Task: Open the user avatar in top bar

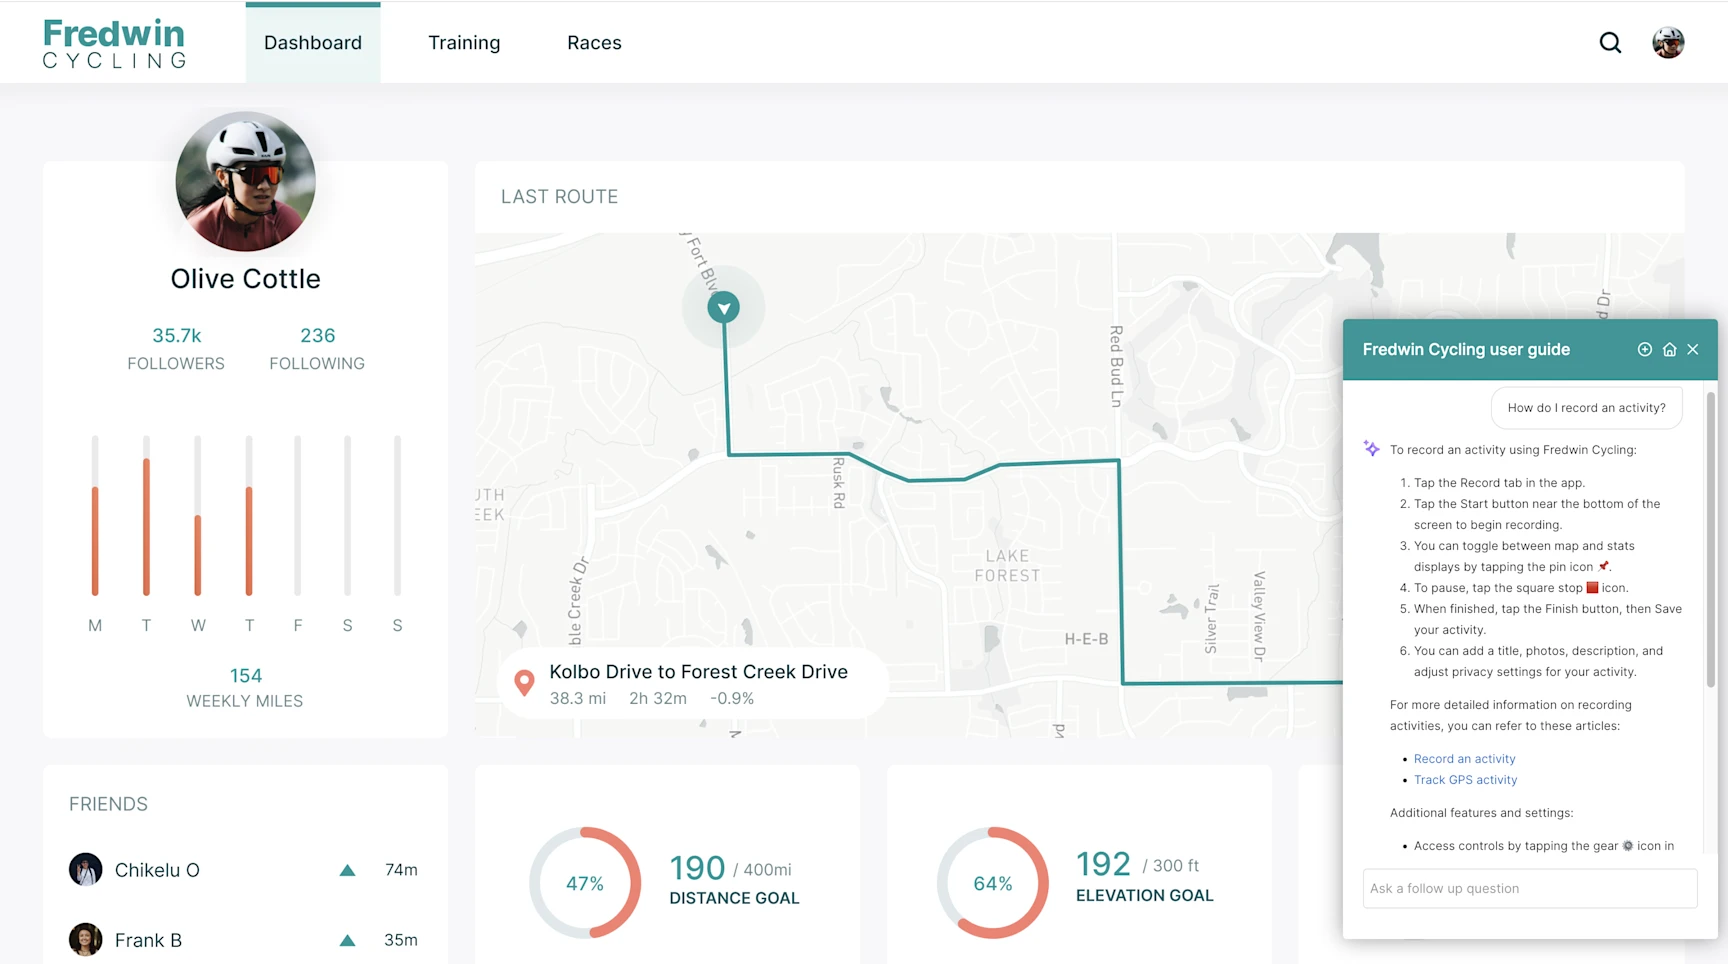Action: click(x=1668, y=43)
